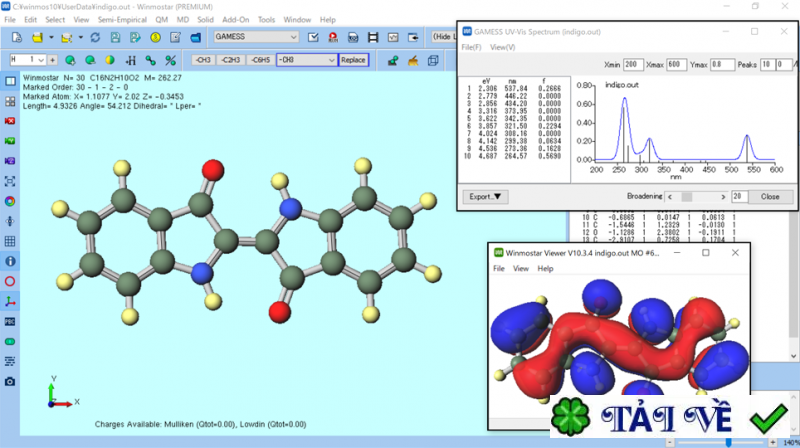Screen dimensions: 800x448
Task: Open View(V) menu in spectrum window
Action: pos(503,47)
